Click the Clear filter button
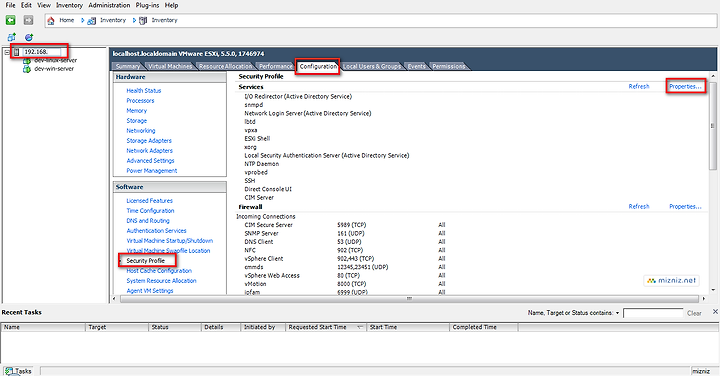The height and width of the screenshot is (376, 720). 694,313
